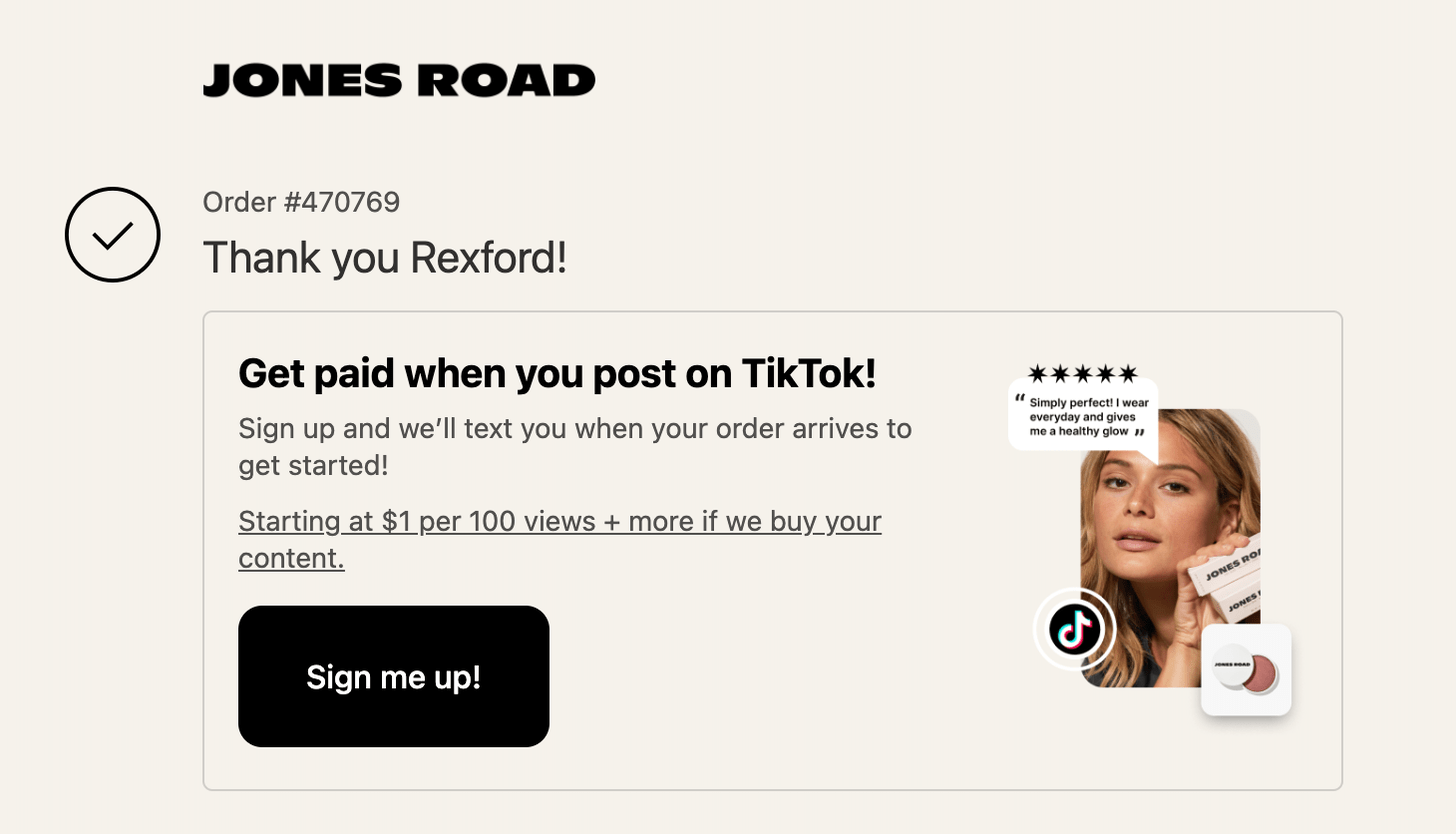Click the middle star of the rating
The height and width of the screenshot is (834, 1456).
(x=1083, y=374)
